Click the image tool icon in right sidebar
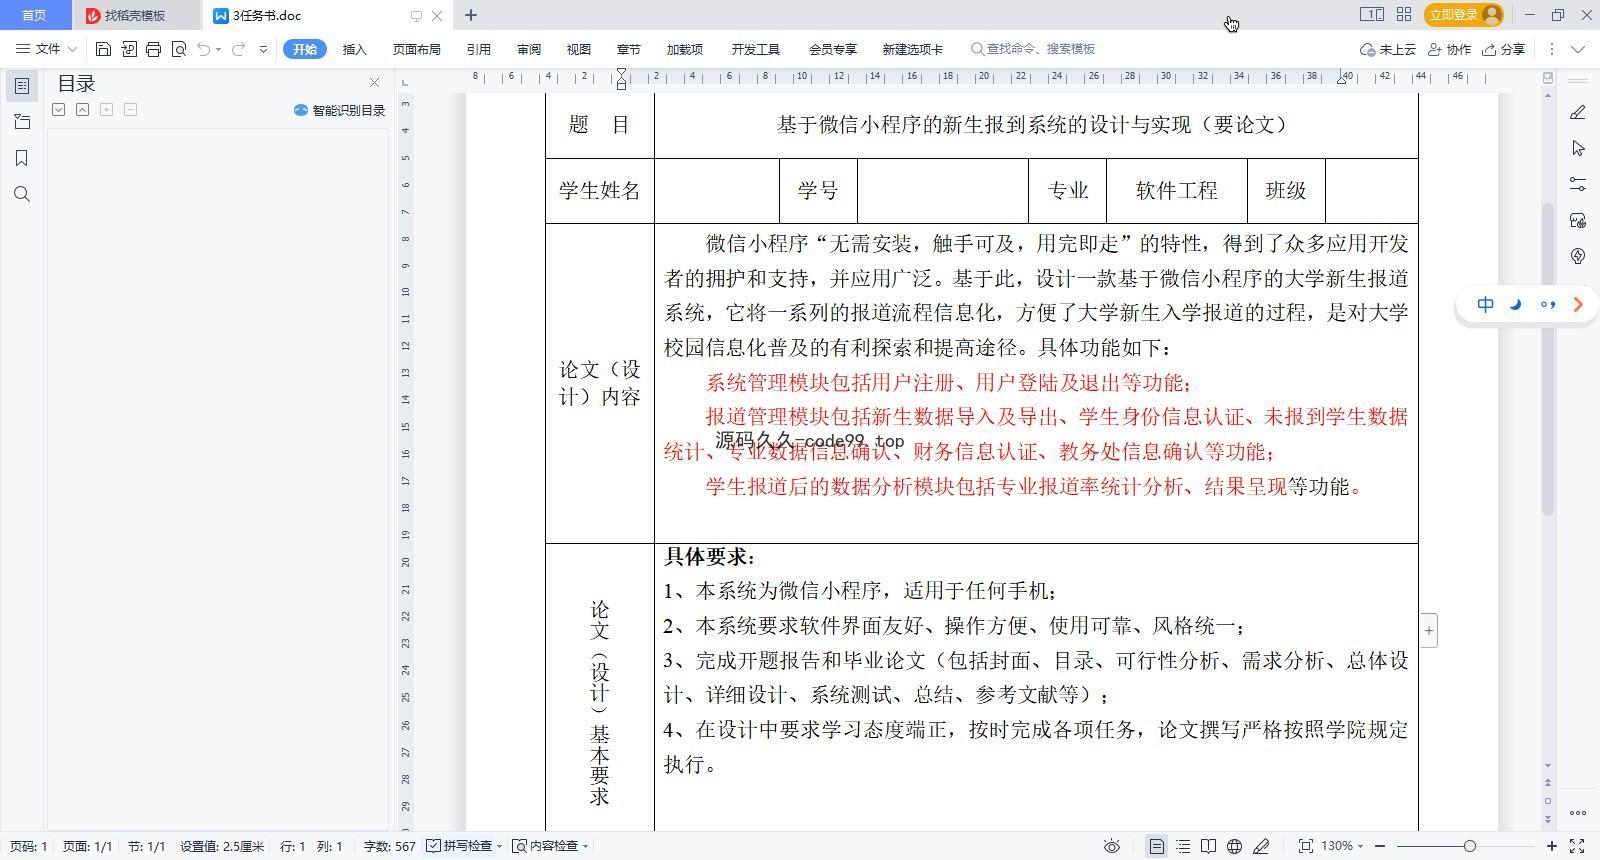Viewport: 1600px width, 860px height. pos(1578,220)
